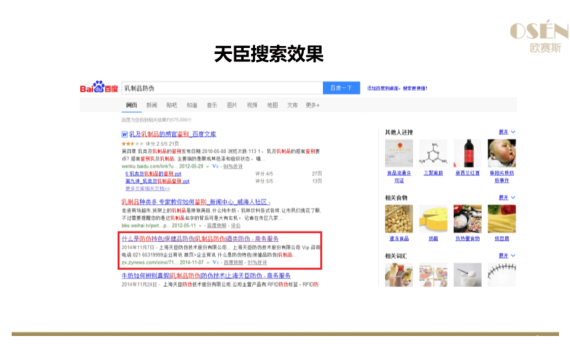Screen dimensions: 570x360
Task: Expand the 其他人还搜 section chevron
Action: [513, 132]
